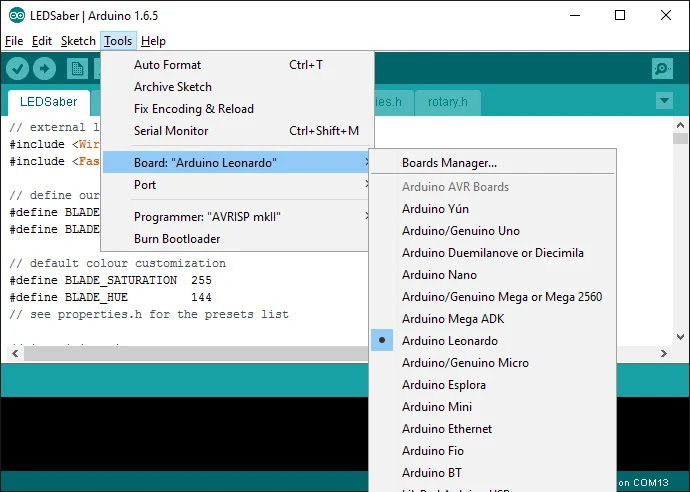Select the Arduino Yún board

493,209
